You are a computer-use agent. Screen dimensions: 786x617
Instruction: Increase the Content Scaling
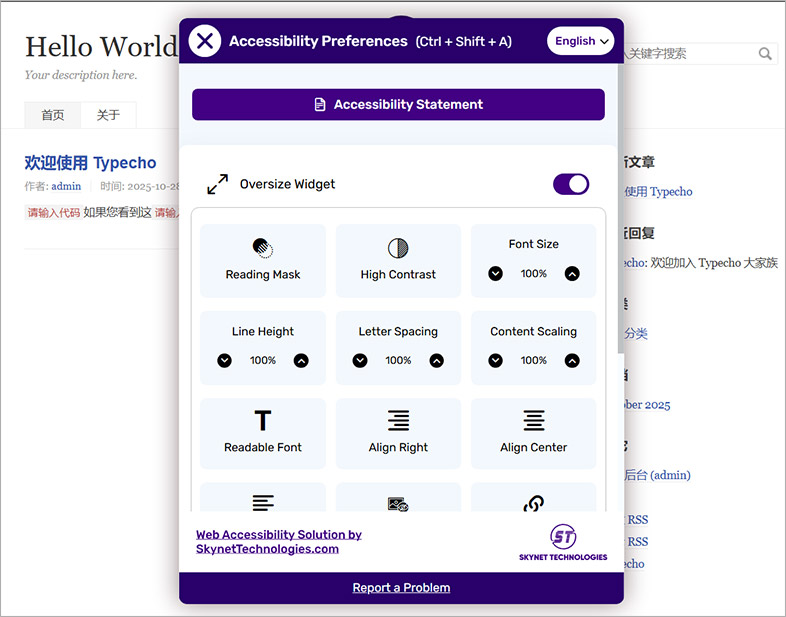pos(572,360)
